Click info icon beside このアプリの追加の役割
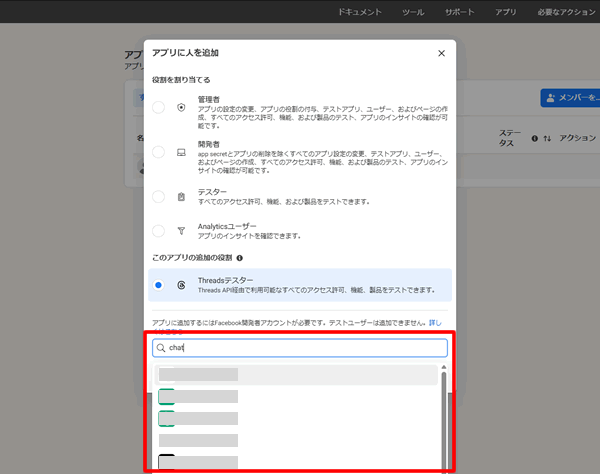 (239, 257)
